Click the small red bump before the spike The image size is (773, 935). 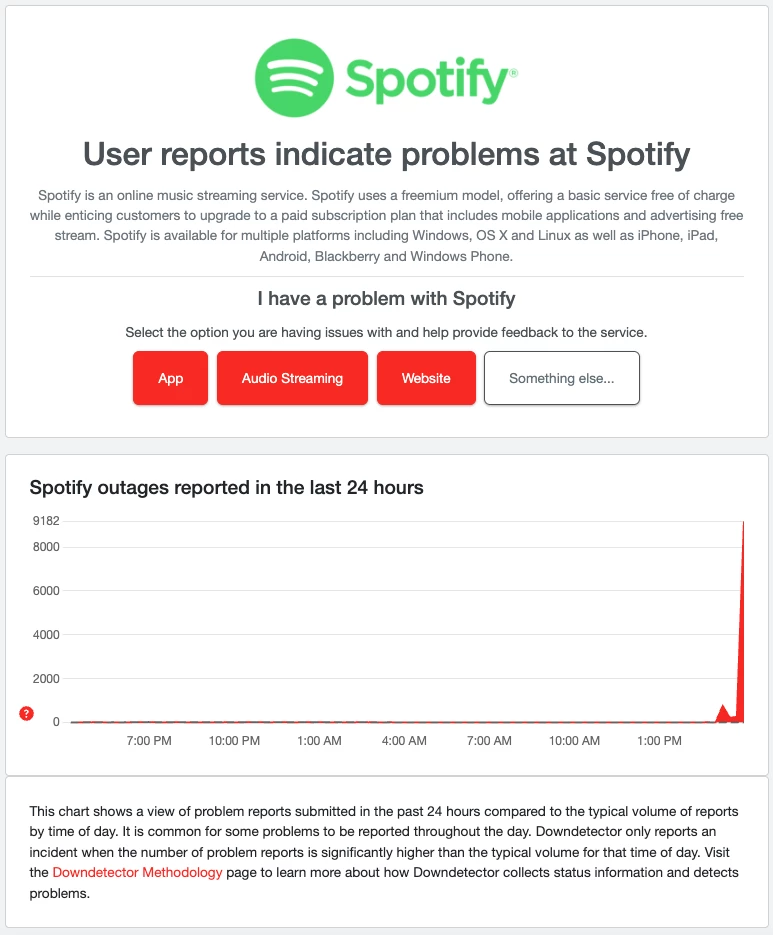pyautogui.click(x=722, y=713)
